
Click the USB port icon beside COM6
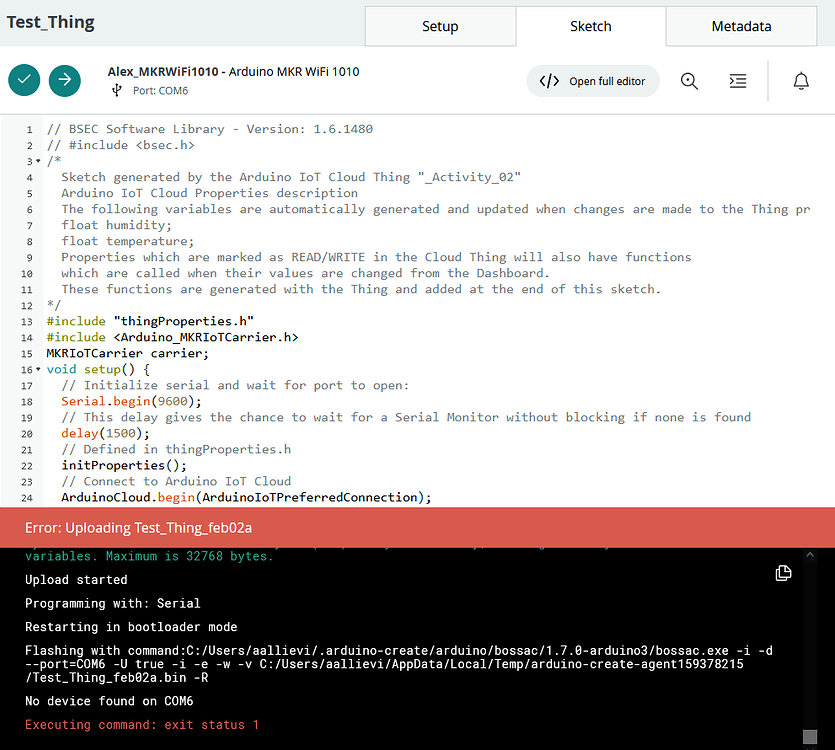pyautogui.click(x=118, y=91)
